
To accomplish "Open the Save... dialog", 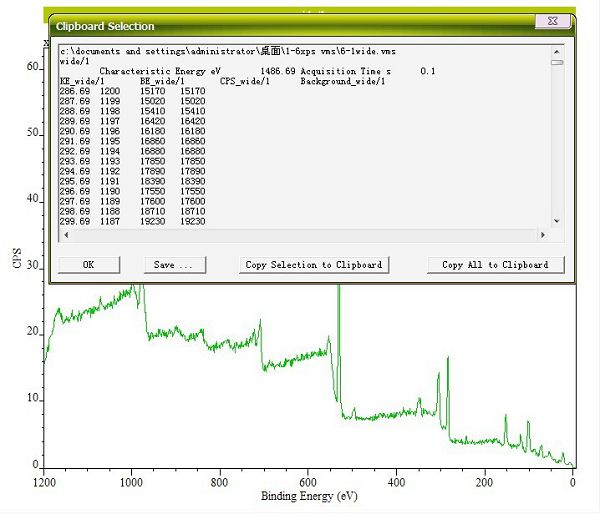I will pyautogui.click(x=174, y=265).
